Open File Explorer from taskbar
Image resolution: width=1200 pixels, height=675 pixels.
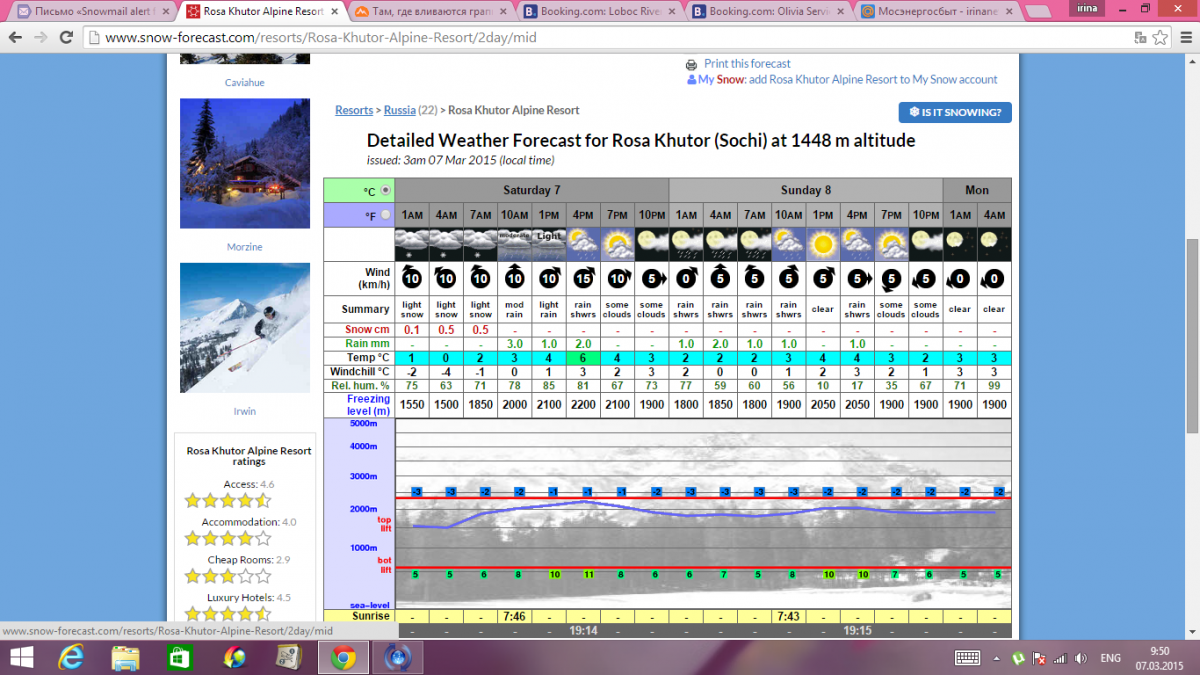[126, 658]
